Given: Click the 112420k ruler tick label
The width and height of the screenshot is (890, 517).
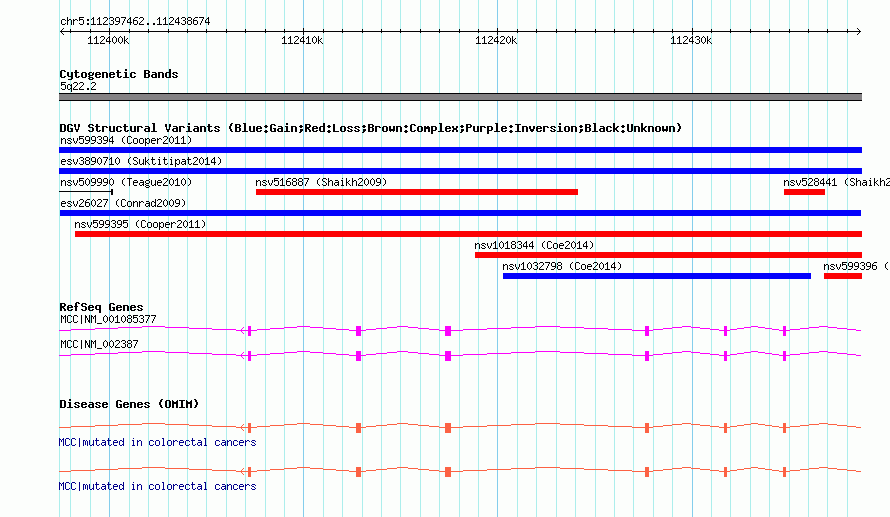Looking at the screenshot, I should [x=496, y=40].
